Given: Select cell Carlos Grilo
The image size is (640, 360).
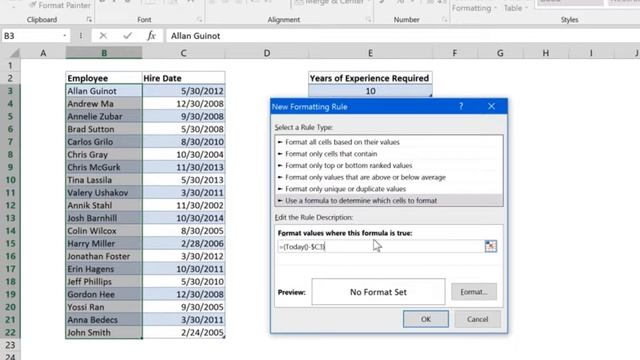Looking at the screenshot, I should (x=104, y=142).
